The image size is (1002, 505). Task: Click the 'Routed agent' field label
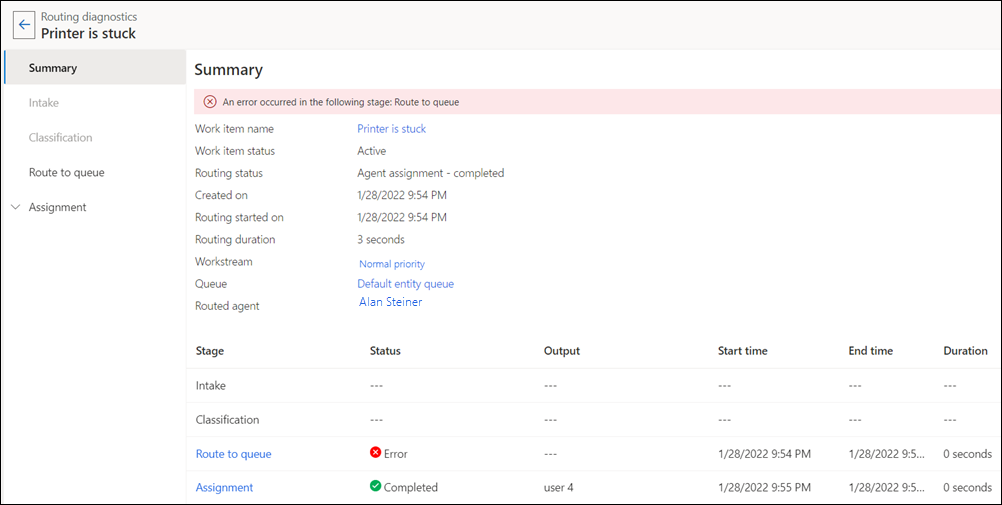[227, 306]
